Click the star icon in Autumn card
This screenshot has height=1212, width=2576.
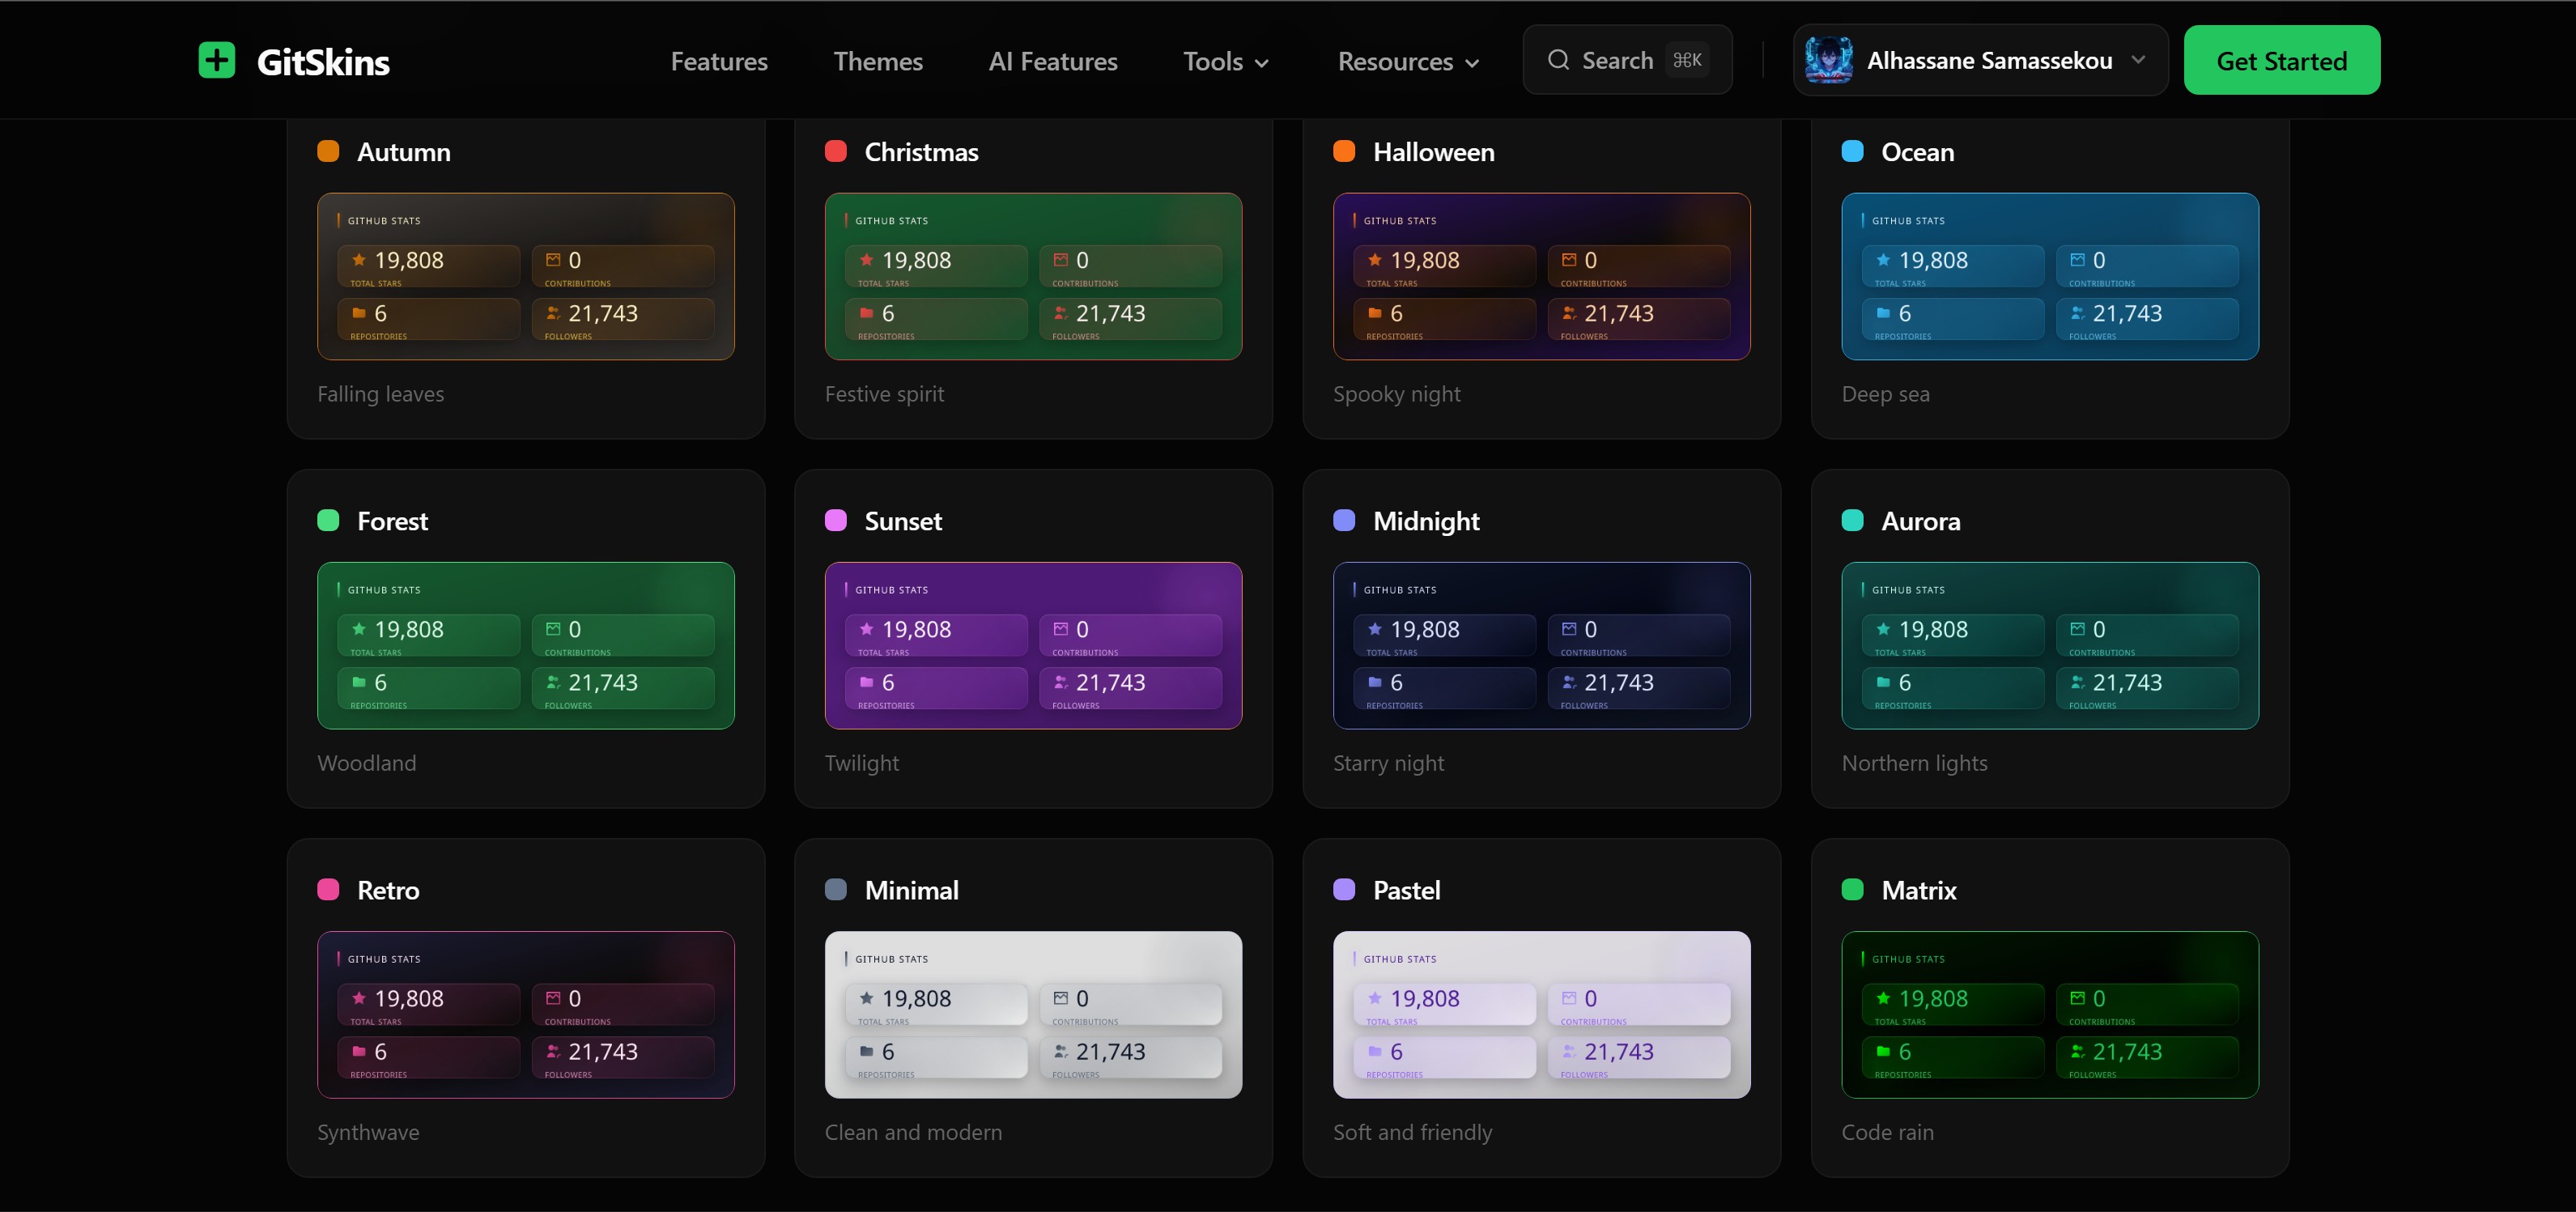pos(359,260)
